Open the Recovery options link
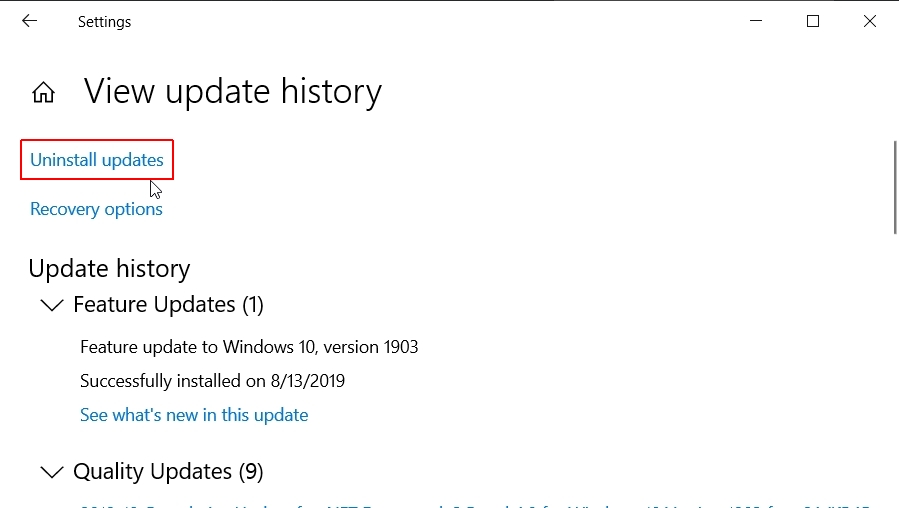 click(x=96, y=209)
